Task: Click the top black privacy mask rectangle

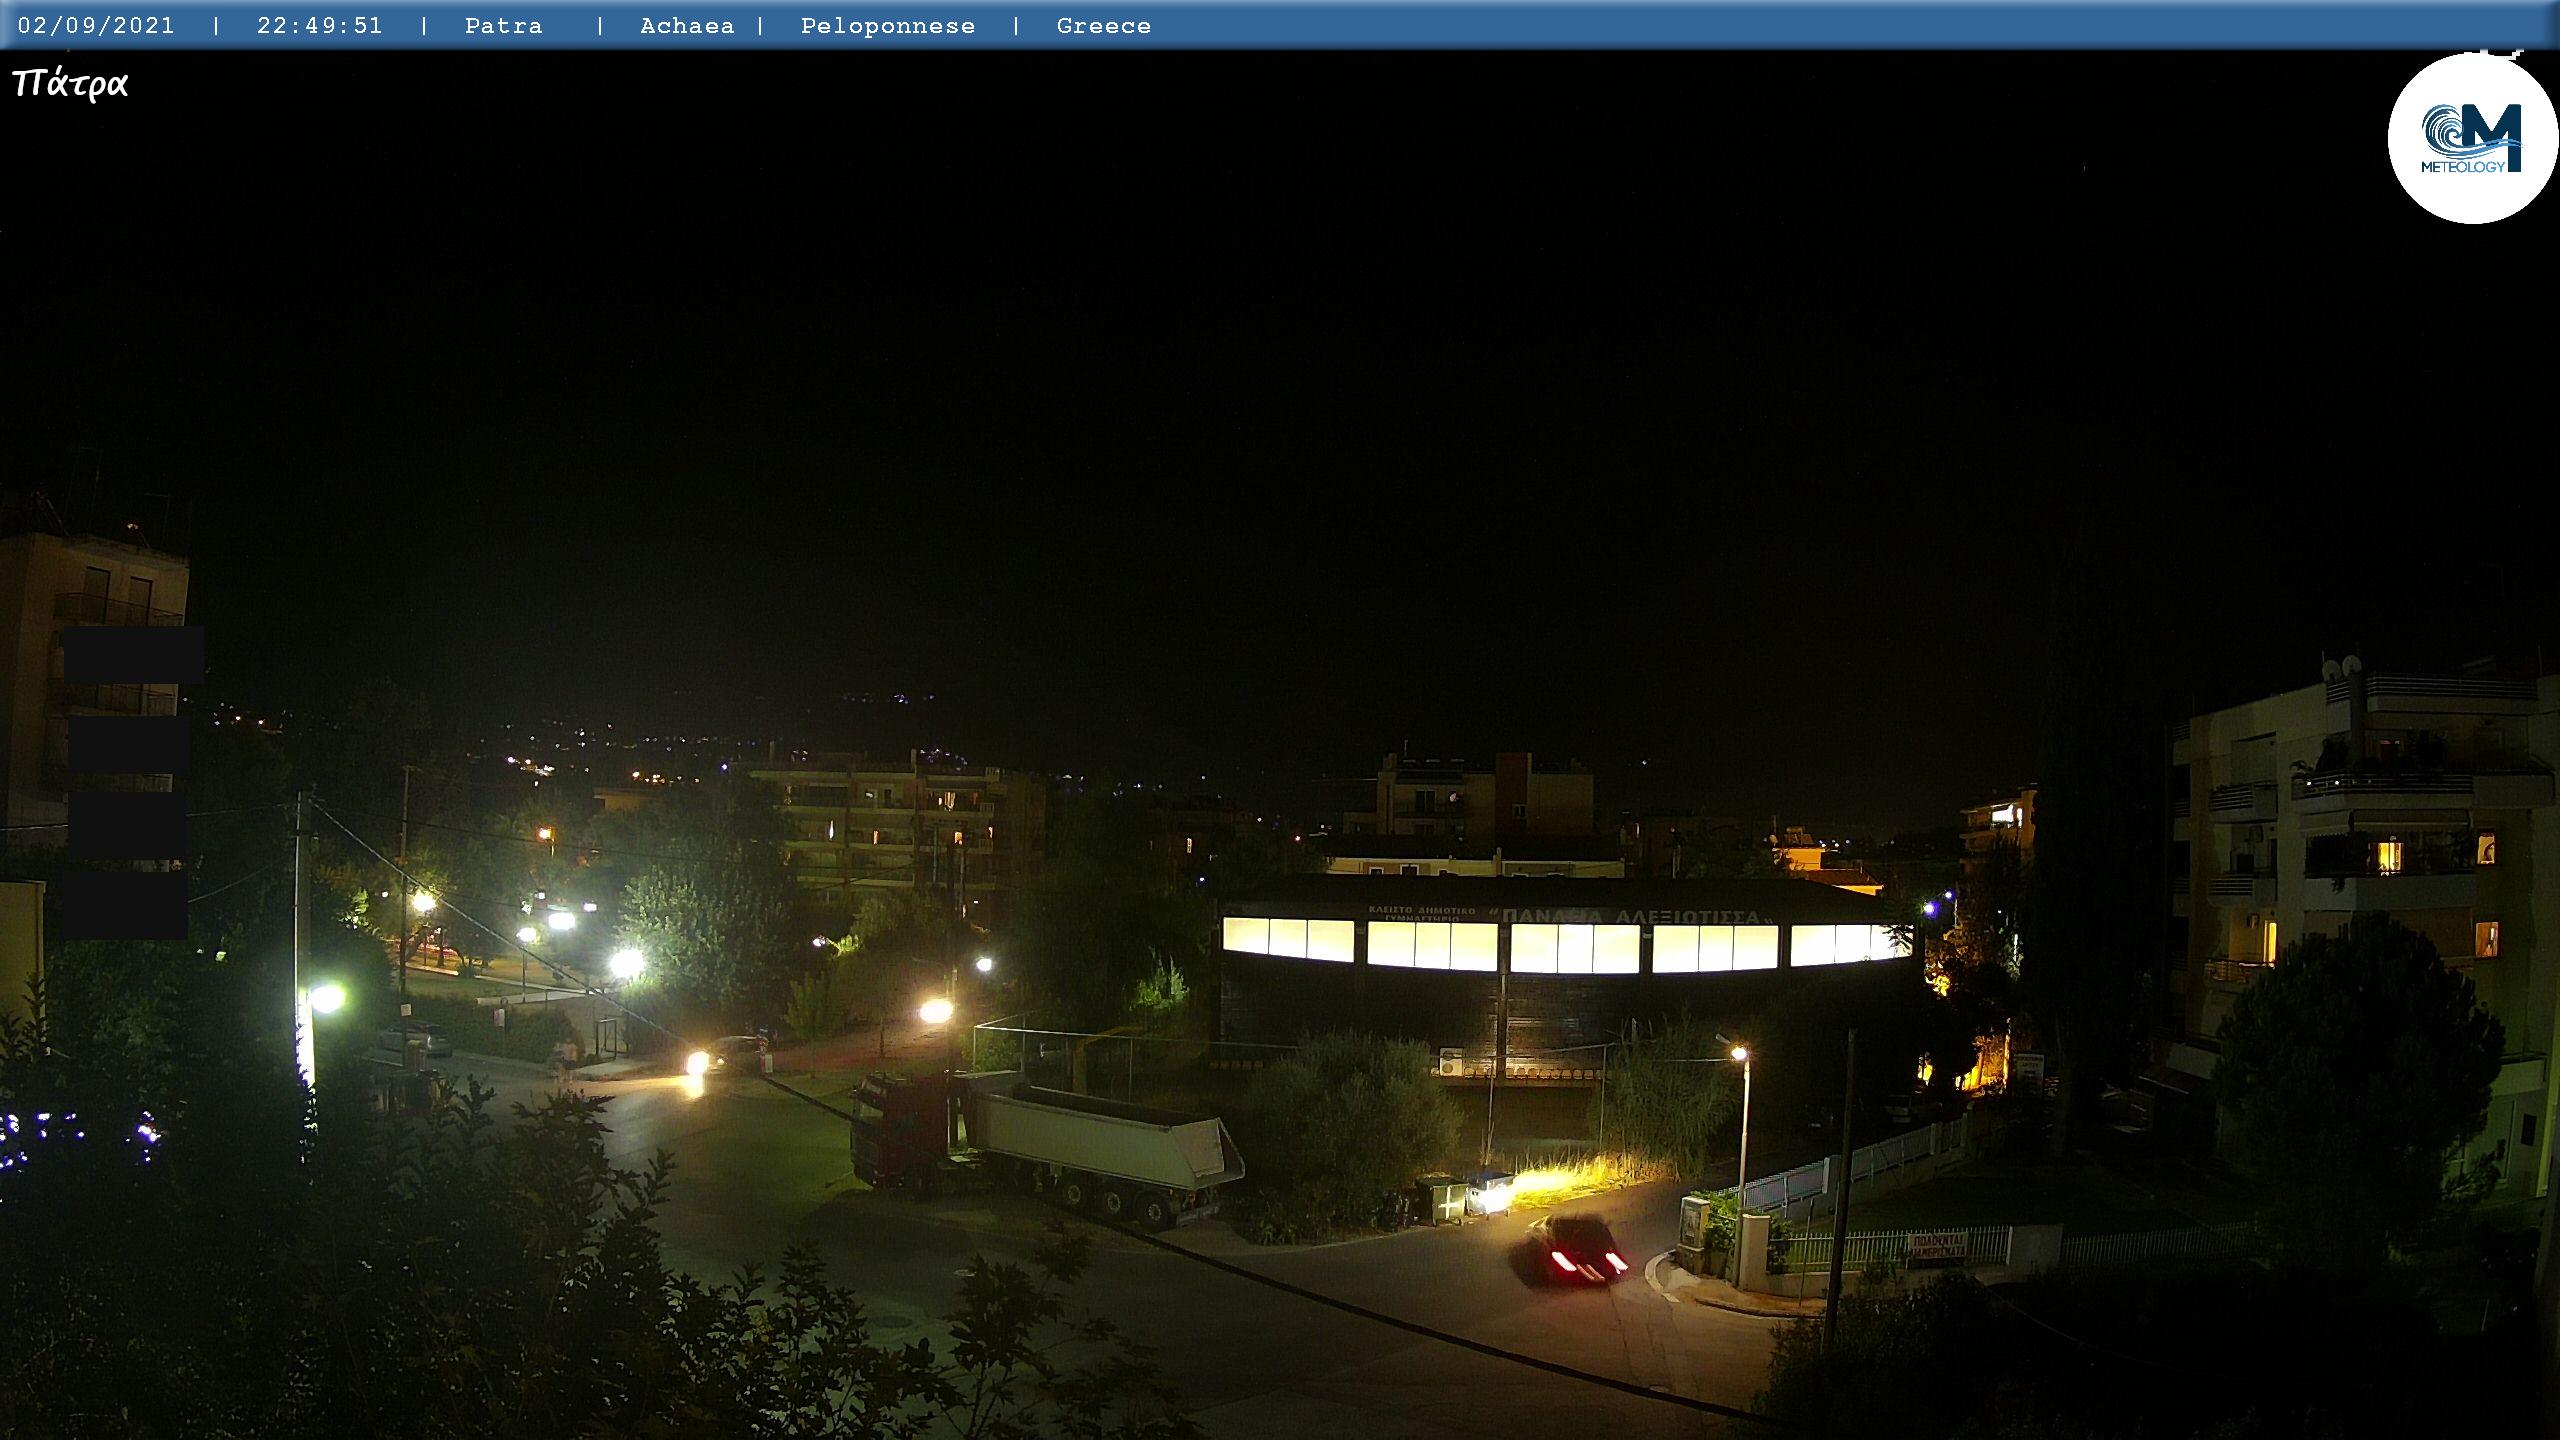Action: 133,655
